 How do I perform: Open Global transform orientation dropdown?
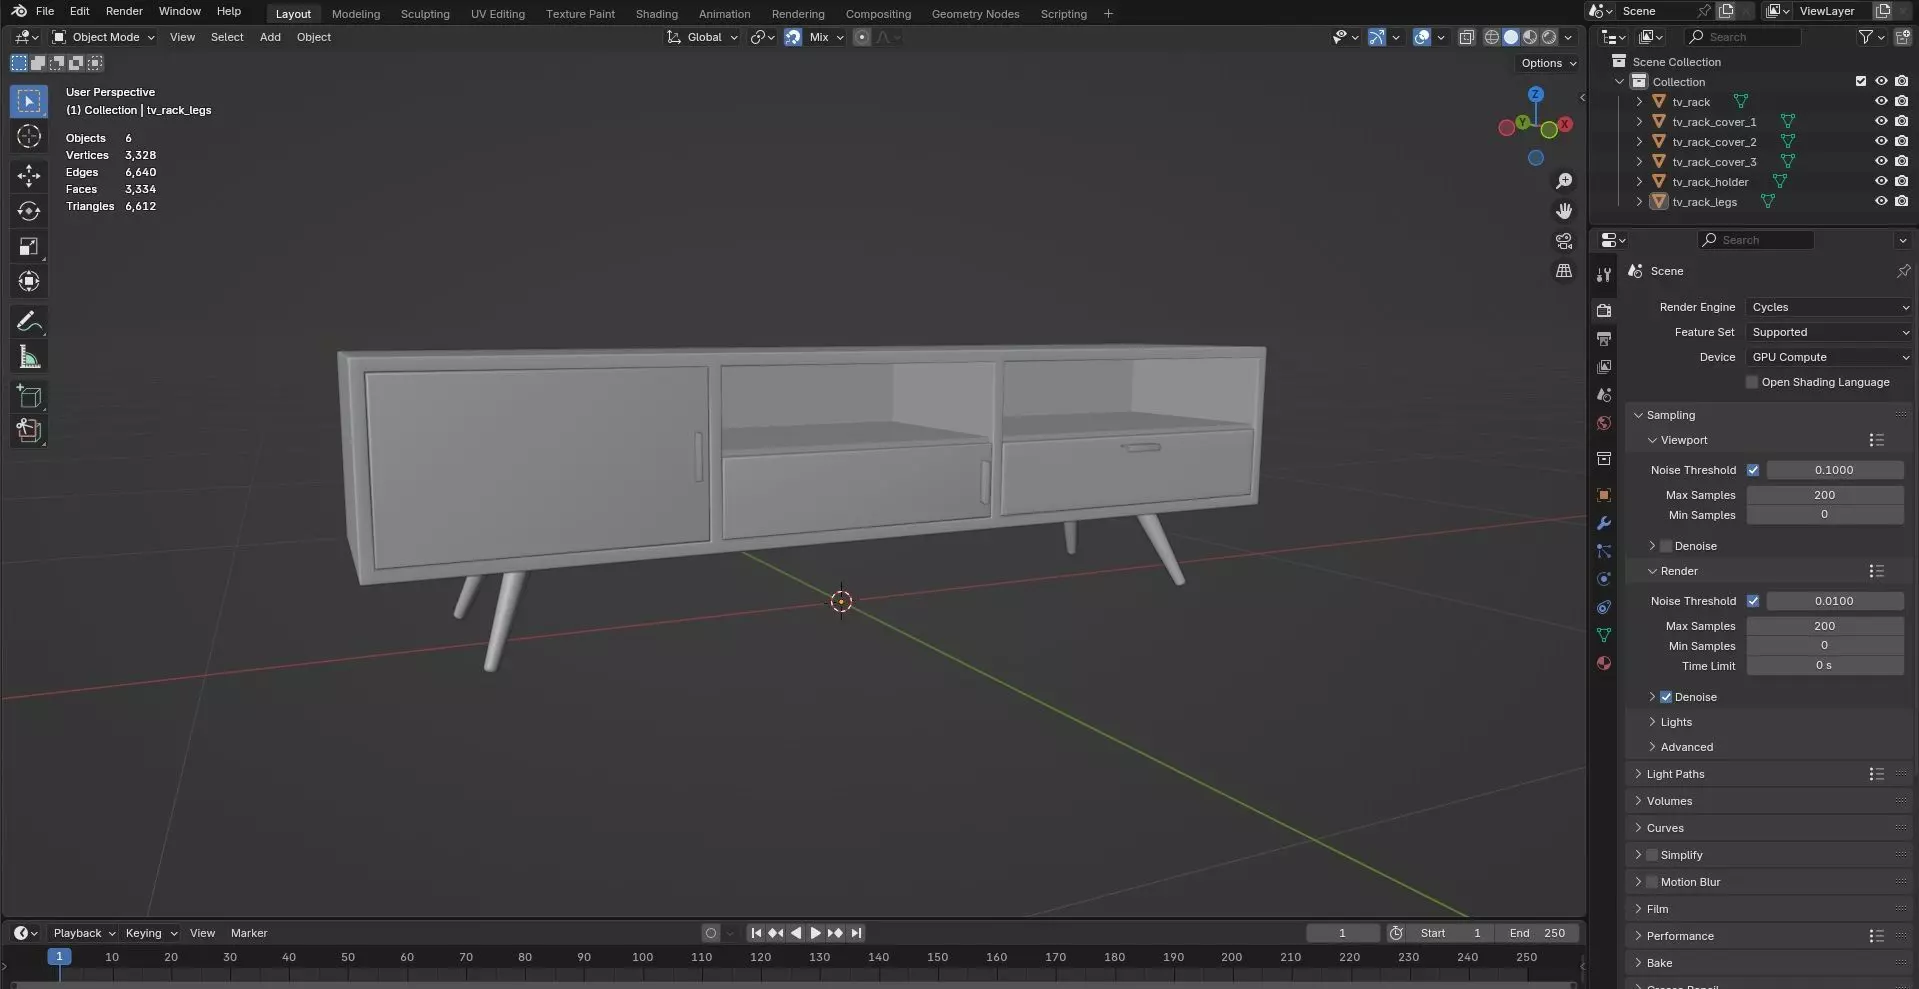click(703, 37)
